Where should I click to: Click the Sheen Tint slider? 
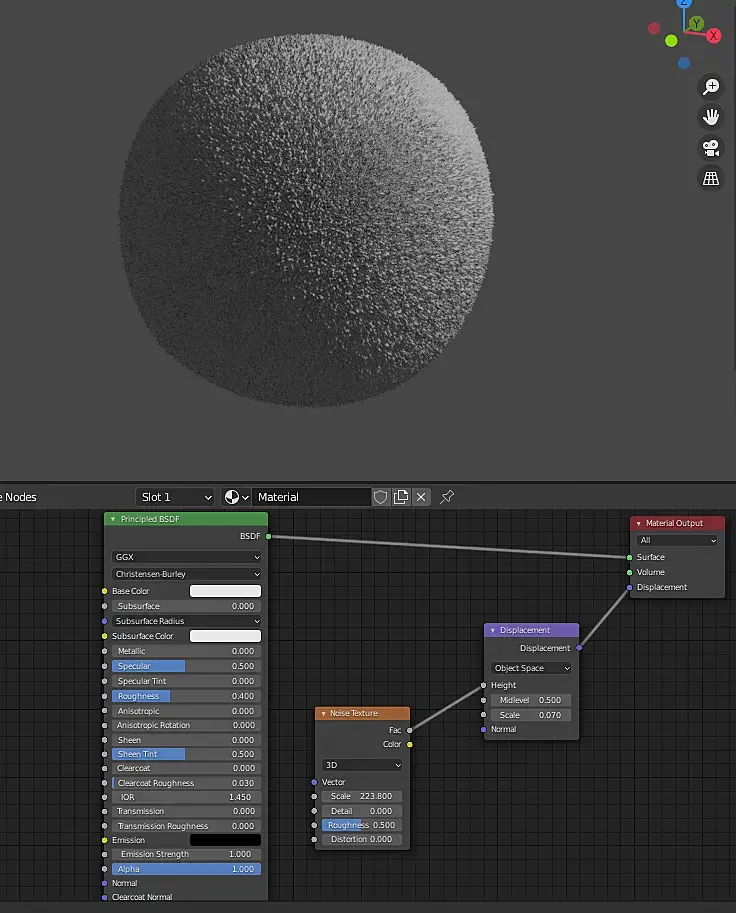186,754
